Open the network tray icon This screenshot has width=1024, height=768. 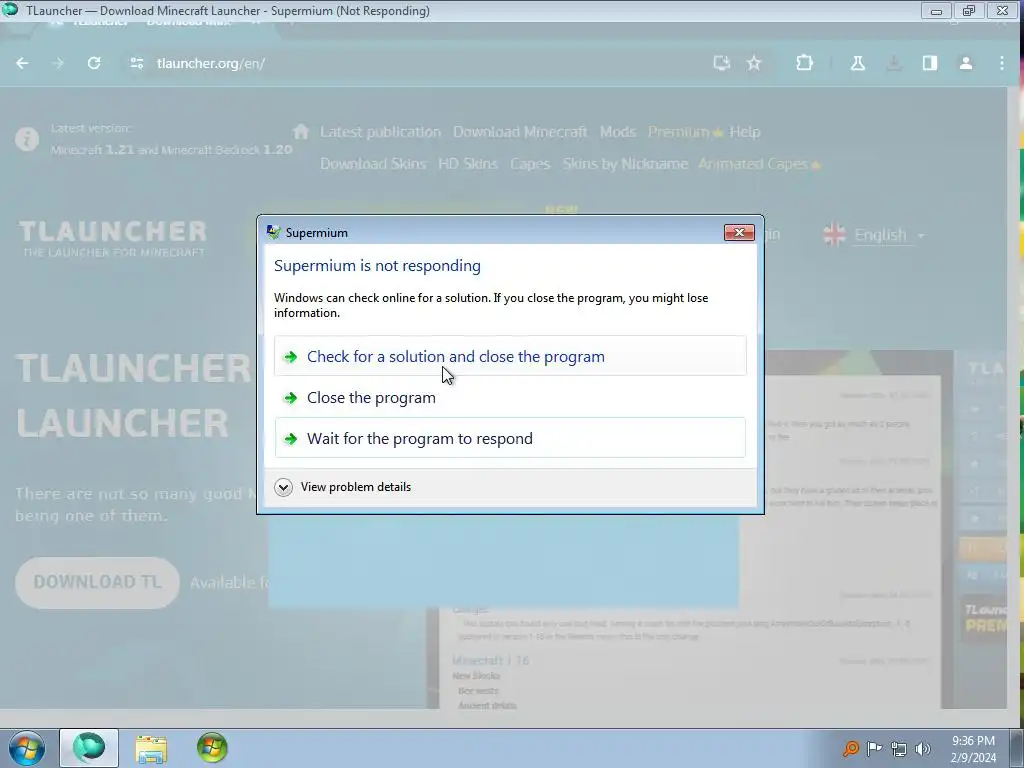899,748
